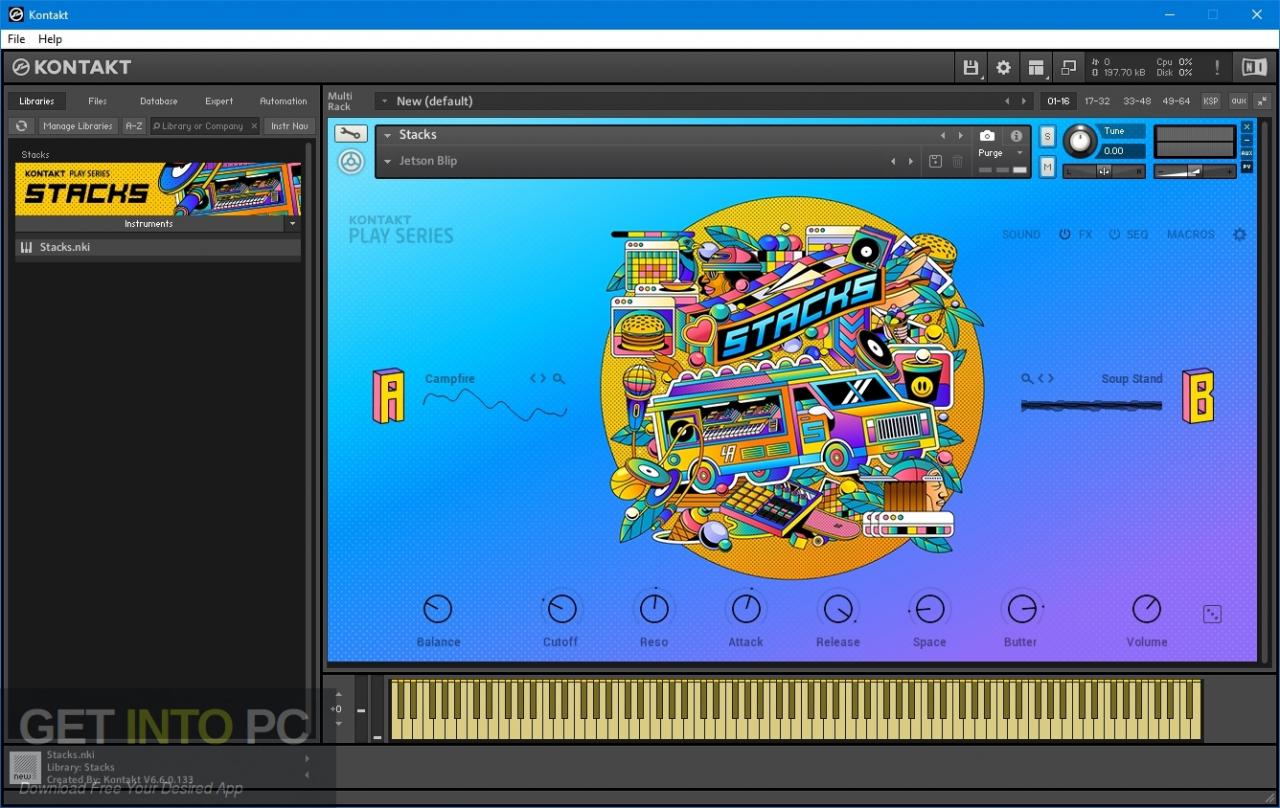Viewport: 1280px width, 808px height.
Task: Sort libraries with A-Z button
Action: [x=133, y=126]
